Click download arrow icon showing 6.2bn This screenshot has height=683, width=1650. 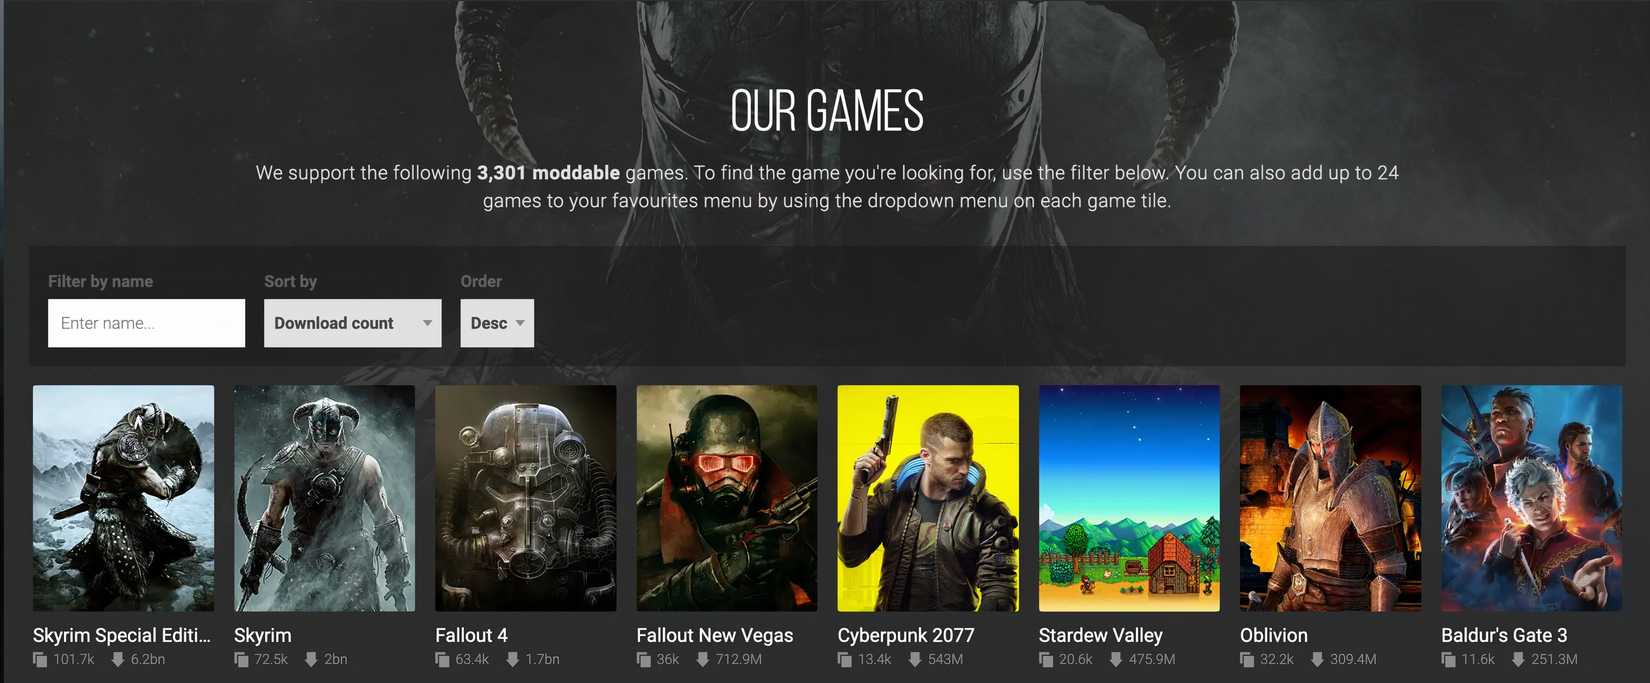118,660
